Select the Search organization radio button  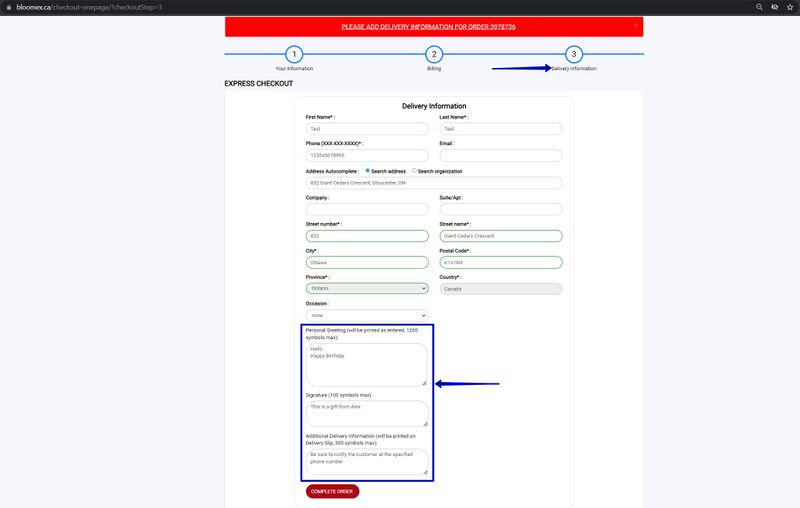[414, 171]
